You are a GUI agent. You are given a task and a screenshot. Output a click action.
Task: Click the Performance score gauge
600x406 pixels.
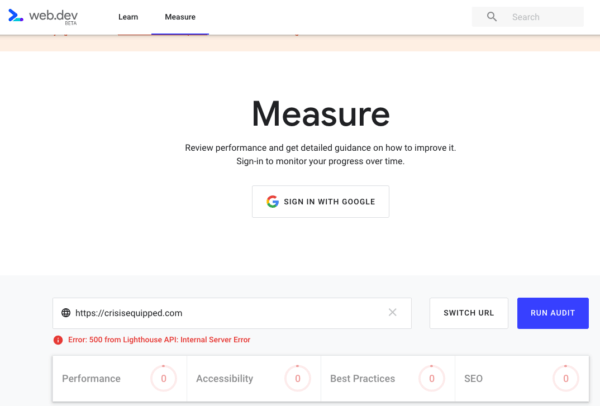coord(163,378)
